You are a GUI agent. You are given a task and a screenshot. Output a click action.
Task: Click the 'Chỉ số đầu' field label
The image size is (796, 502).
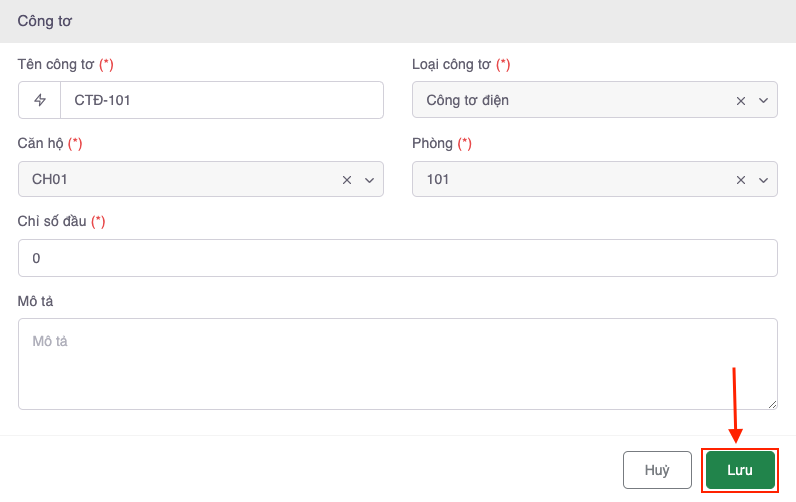[52, 221]
